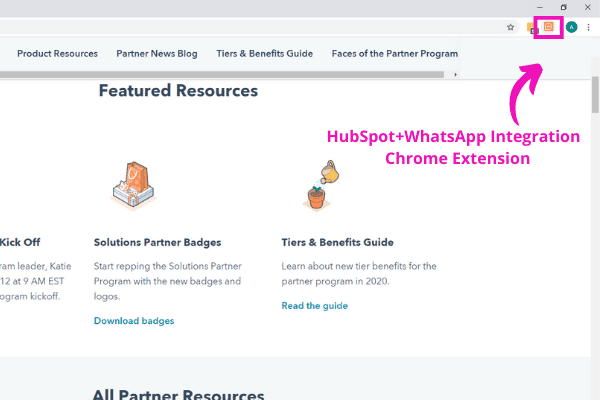Click the Read the guide link
The image size is (600, 400).
[315, 306]
